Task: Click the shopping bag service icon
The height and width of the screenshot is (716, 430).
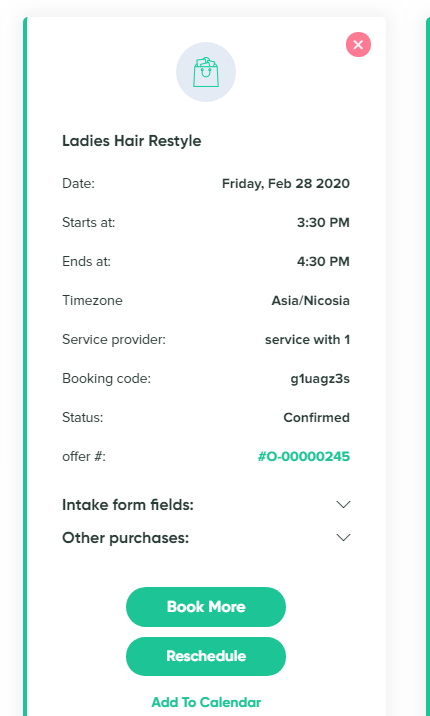Action: [x=206, y=72]
